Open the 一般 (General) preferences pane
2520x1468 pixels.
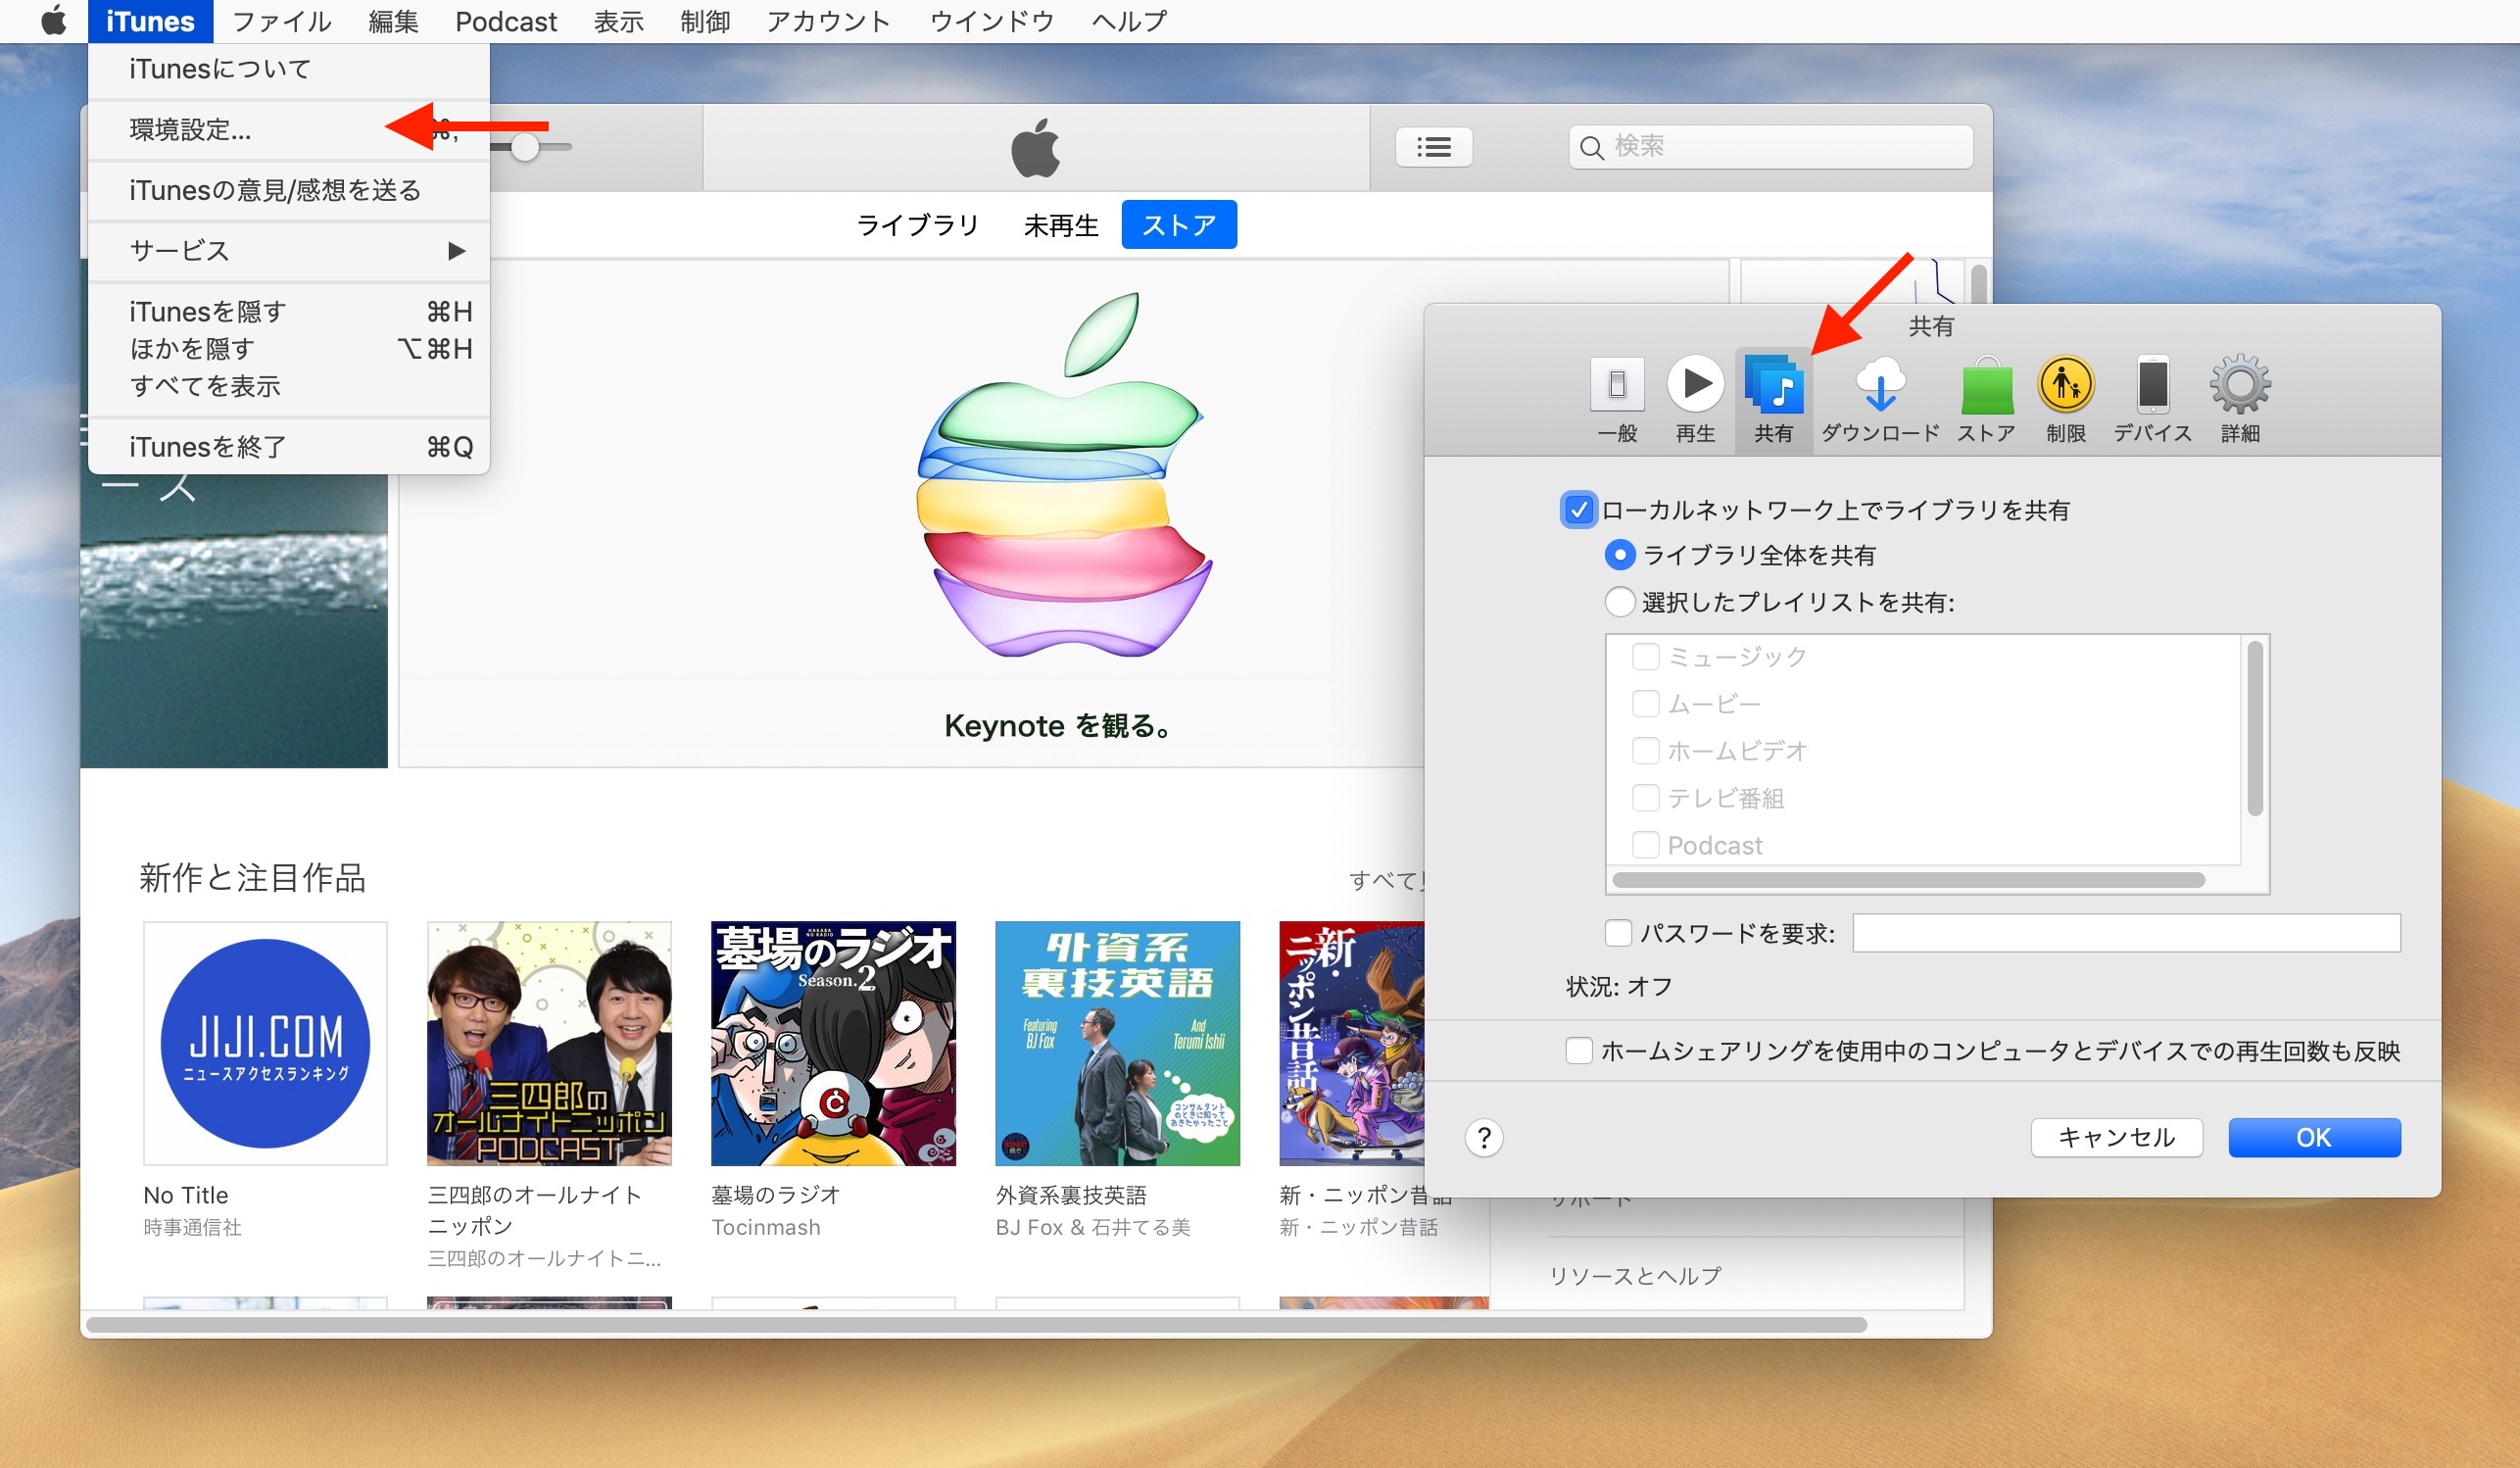1617,400
